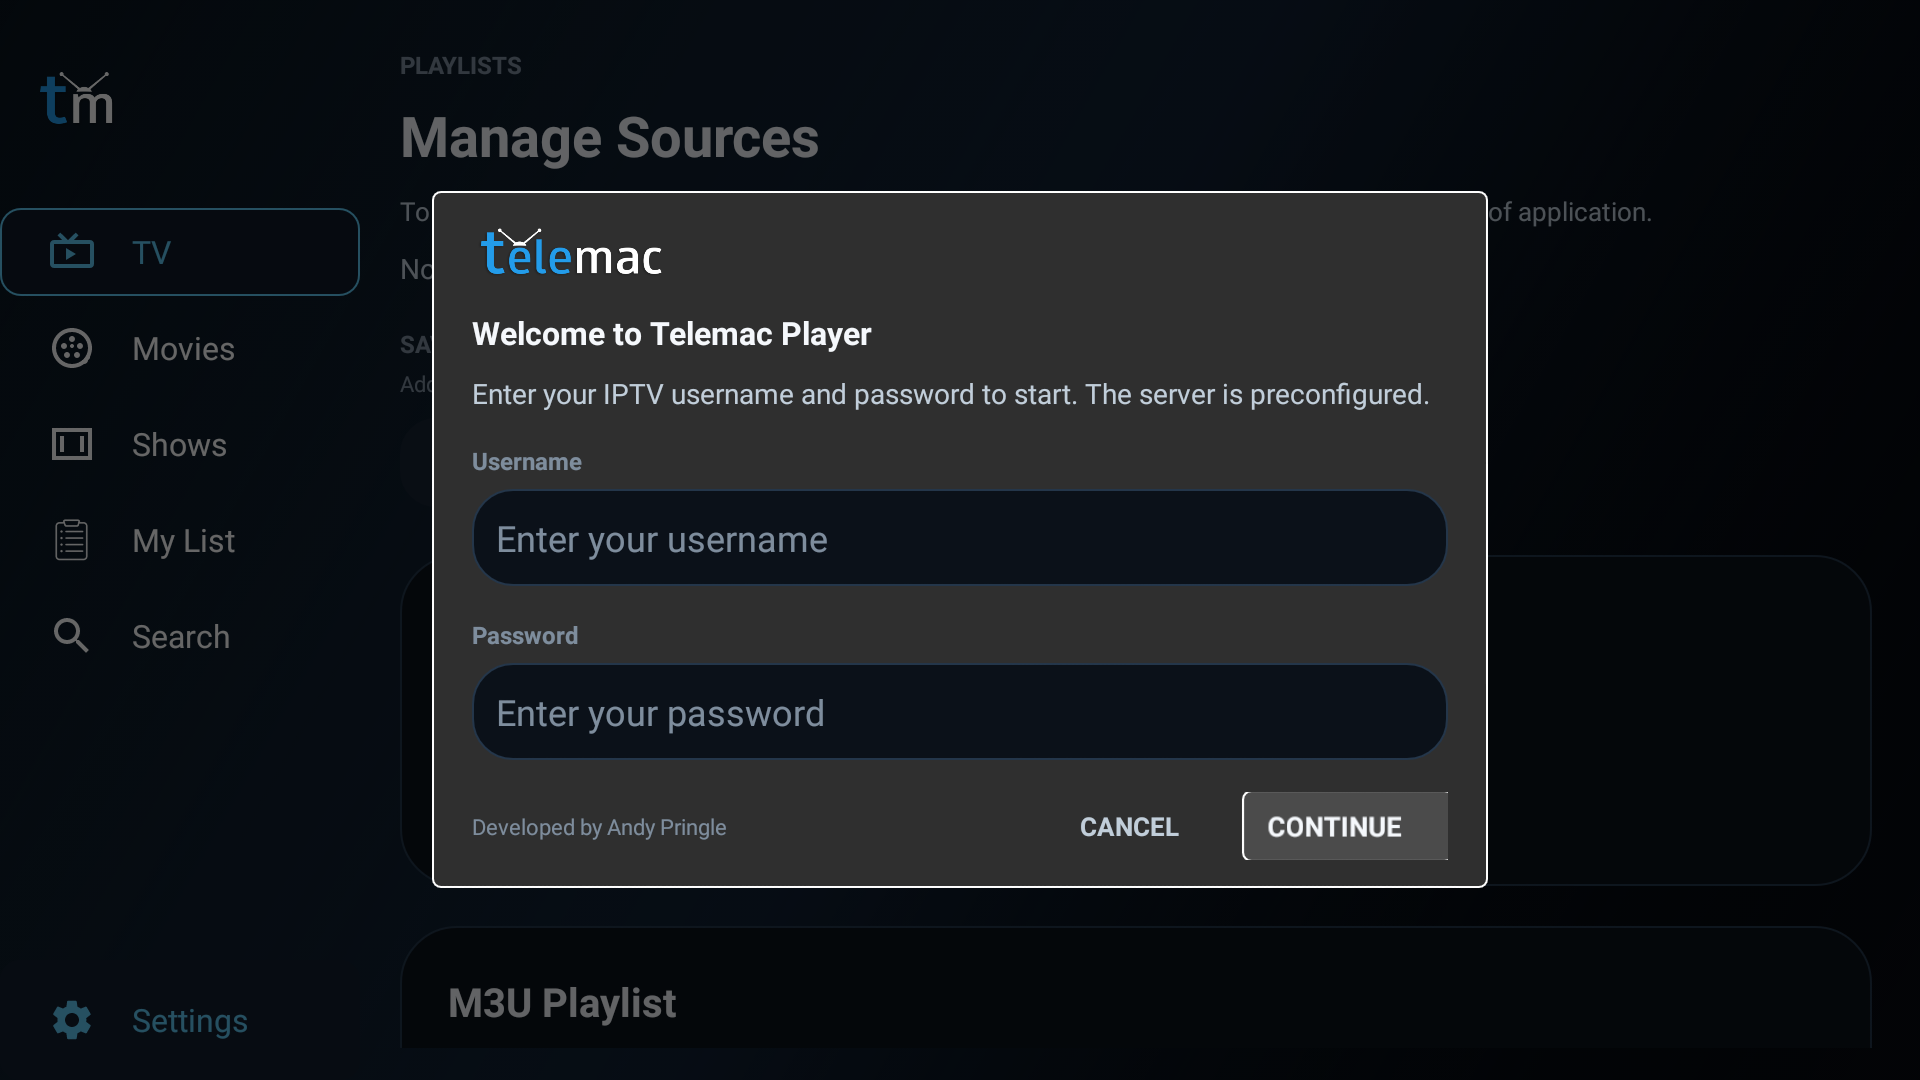1920x1080 pixels.
Task: Focus the Username input field
Action: 959,538
